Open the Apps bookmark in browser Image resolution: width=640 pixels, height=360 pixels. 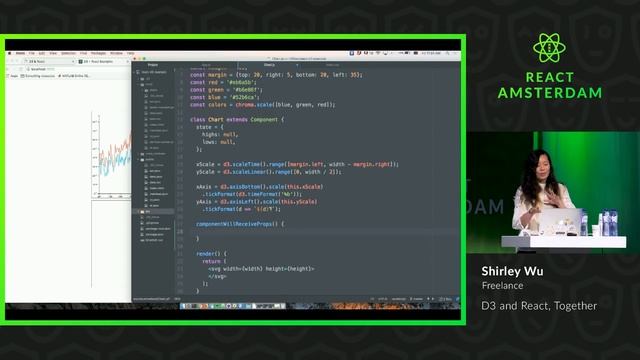coord(13,76)
